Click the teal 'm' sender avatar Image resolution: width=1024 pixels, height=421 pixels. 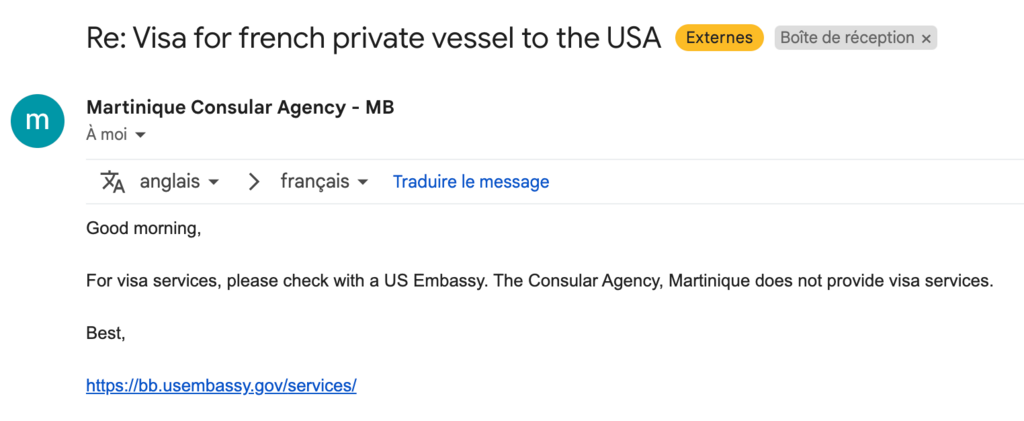[37, 121]
